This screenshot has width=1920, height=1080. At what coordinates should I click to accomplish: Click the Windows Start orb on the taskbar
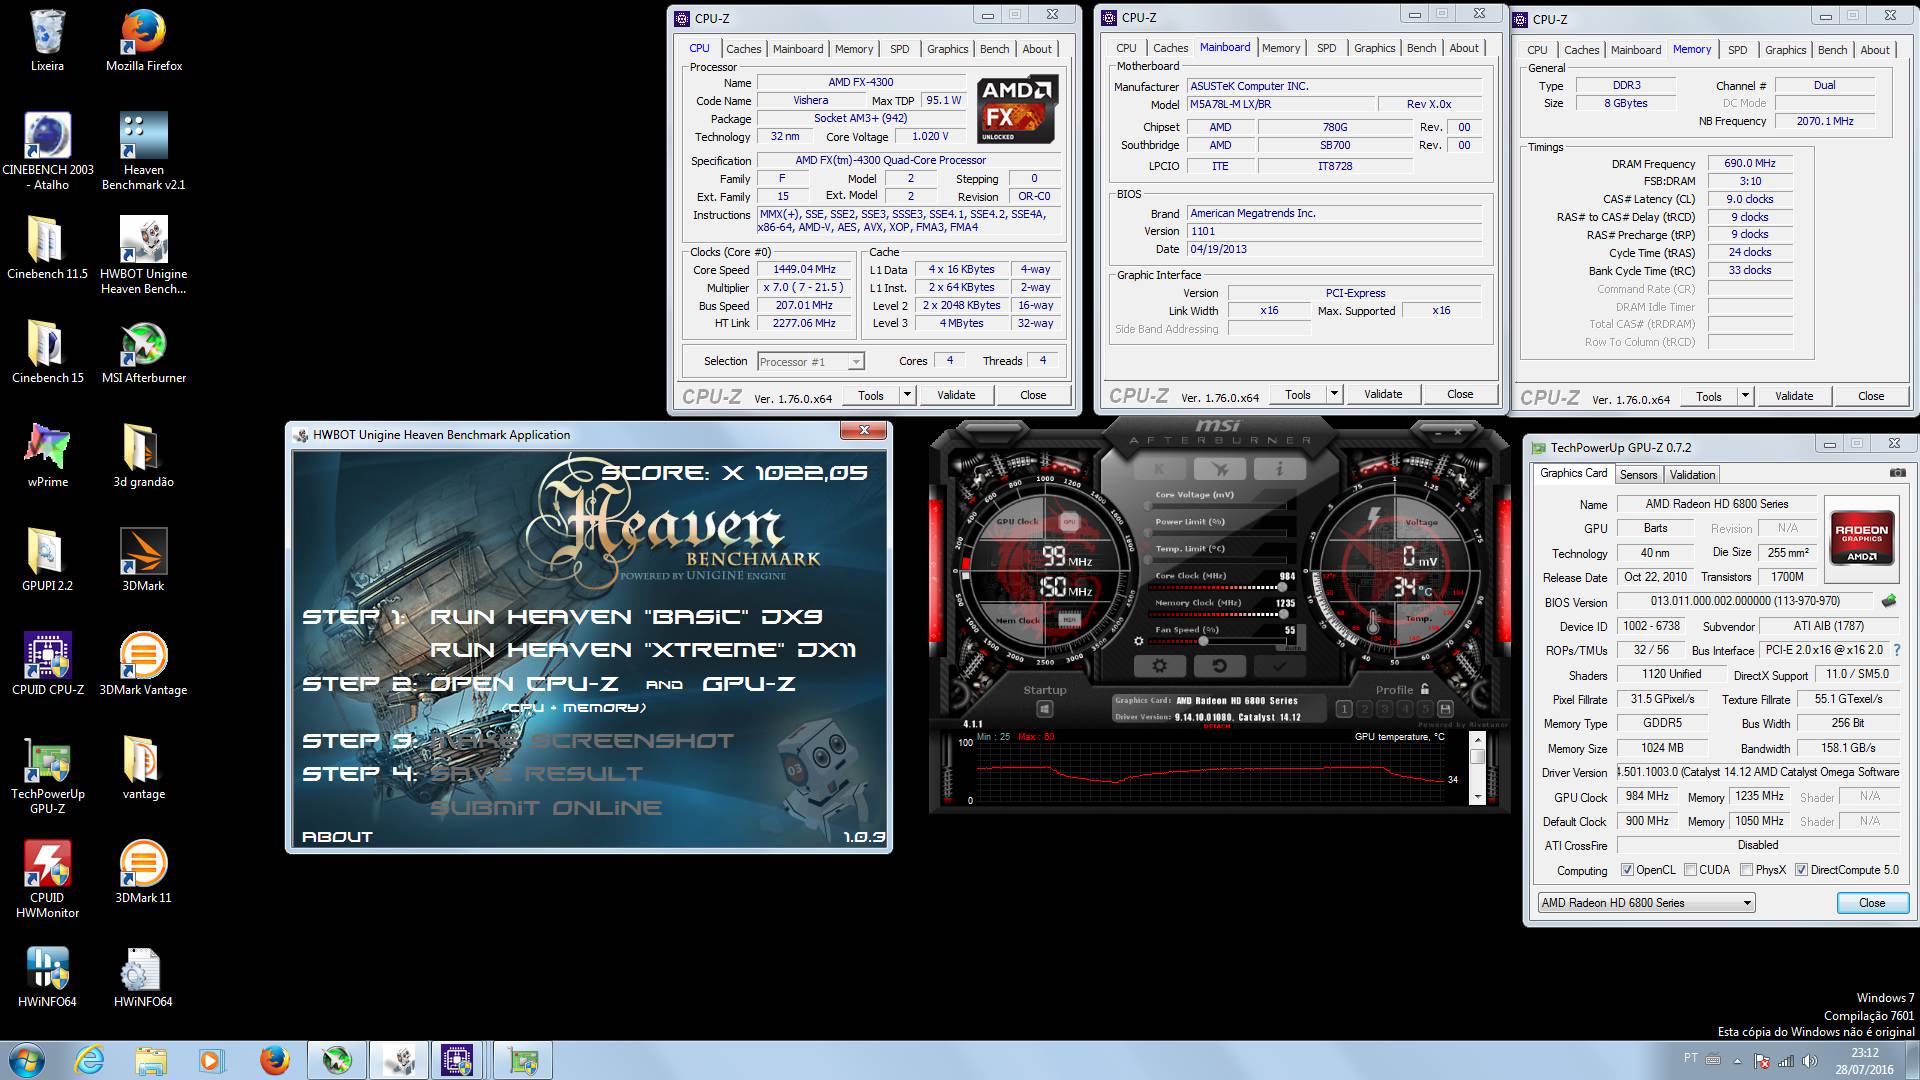tap(27, 1060)
